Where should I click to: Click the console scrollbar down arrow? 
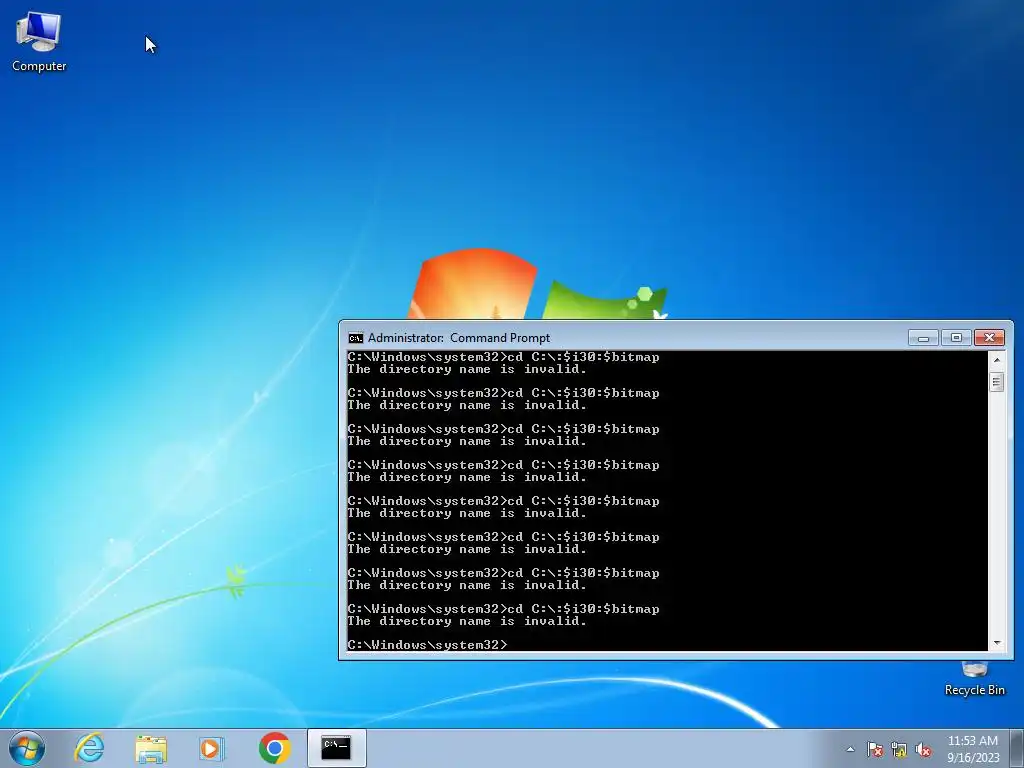pos(997,643)
